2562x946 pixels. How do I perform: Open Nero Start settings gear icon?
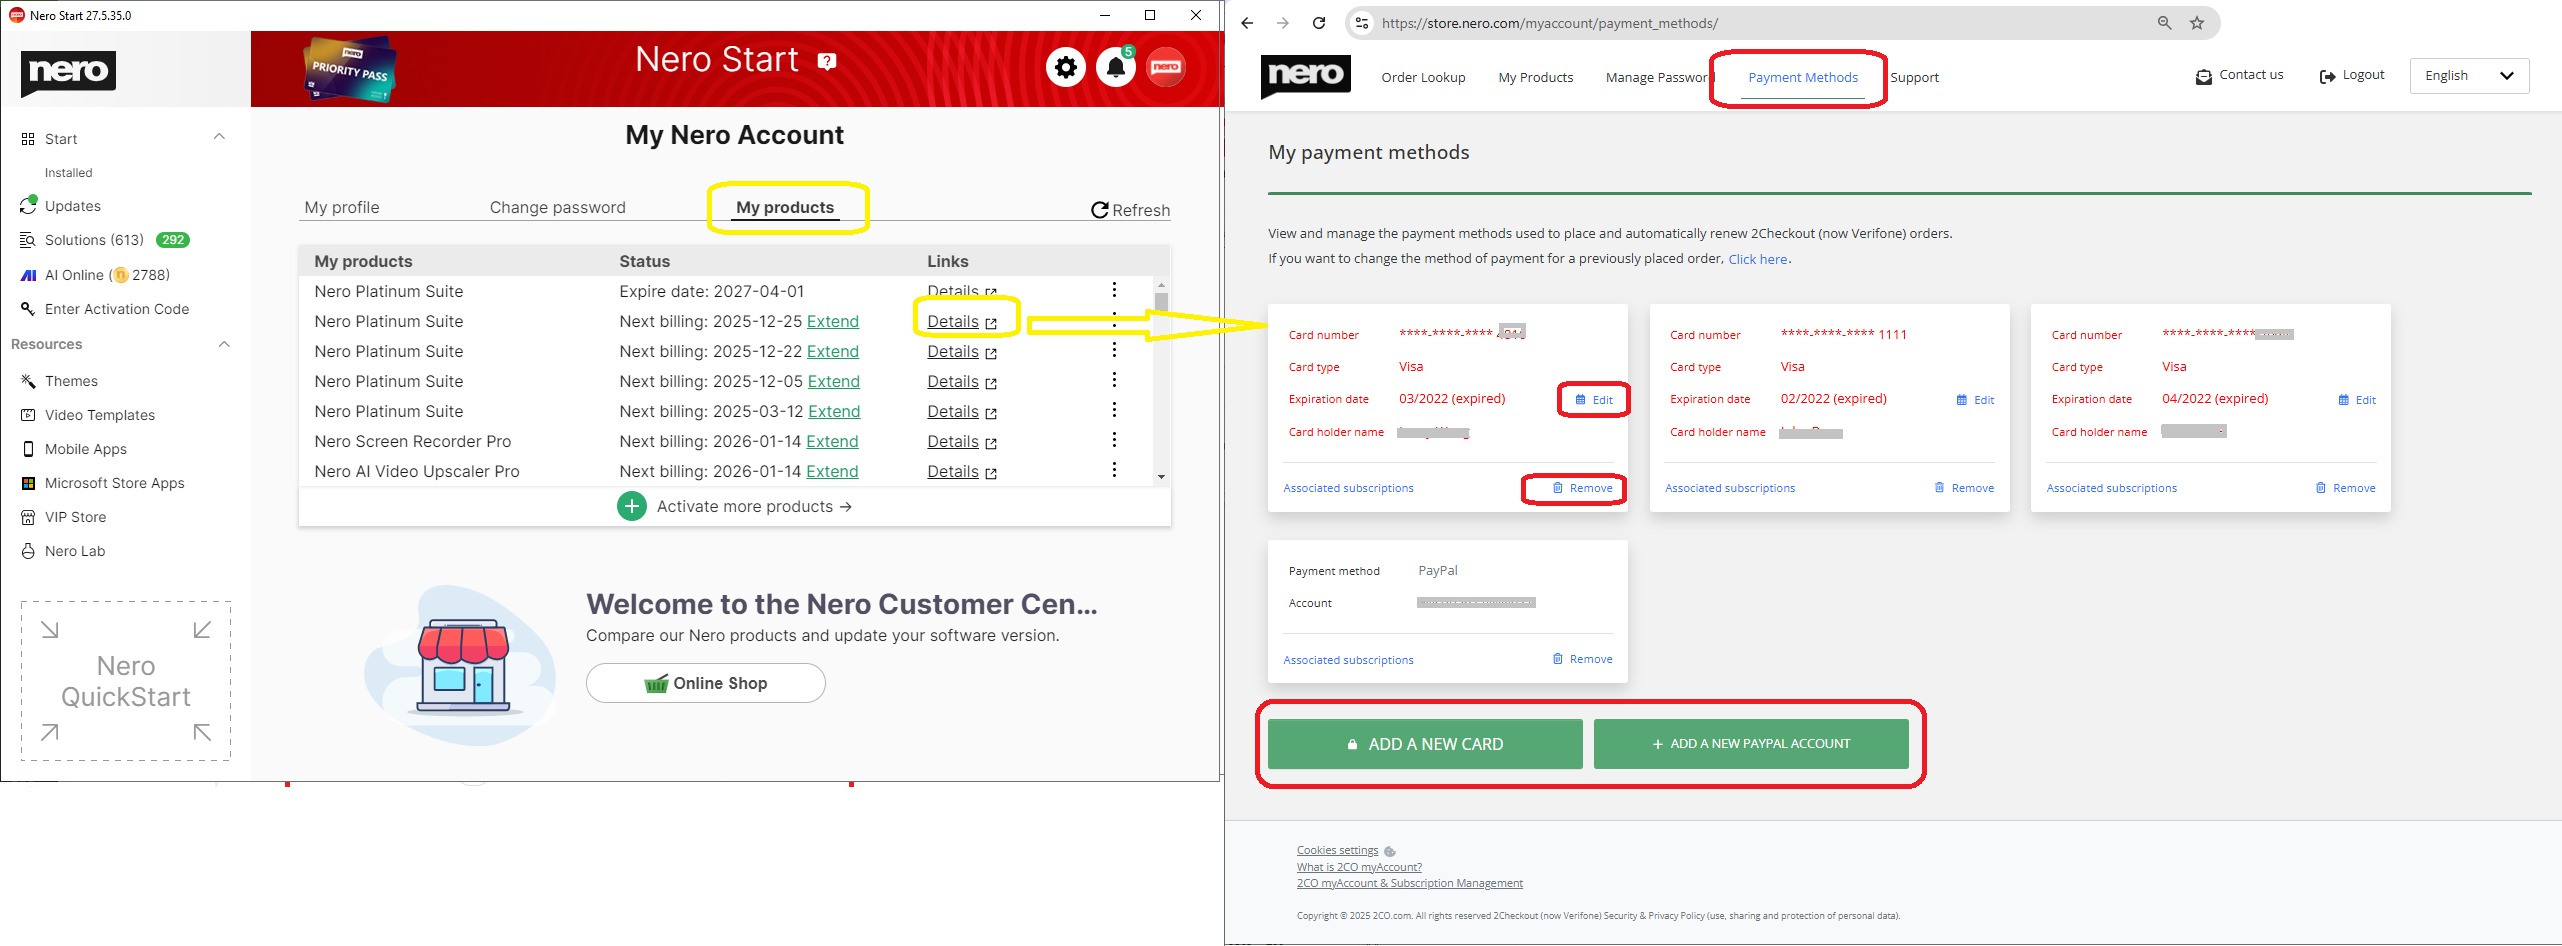click(1066, 68)
